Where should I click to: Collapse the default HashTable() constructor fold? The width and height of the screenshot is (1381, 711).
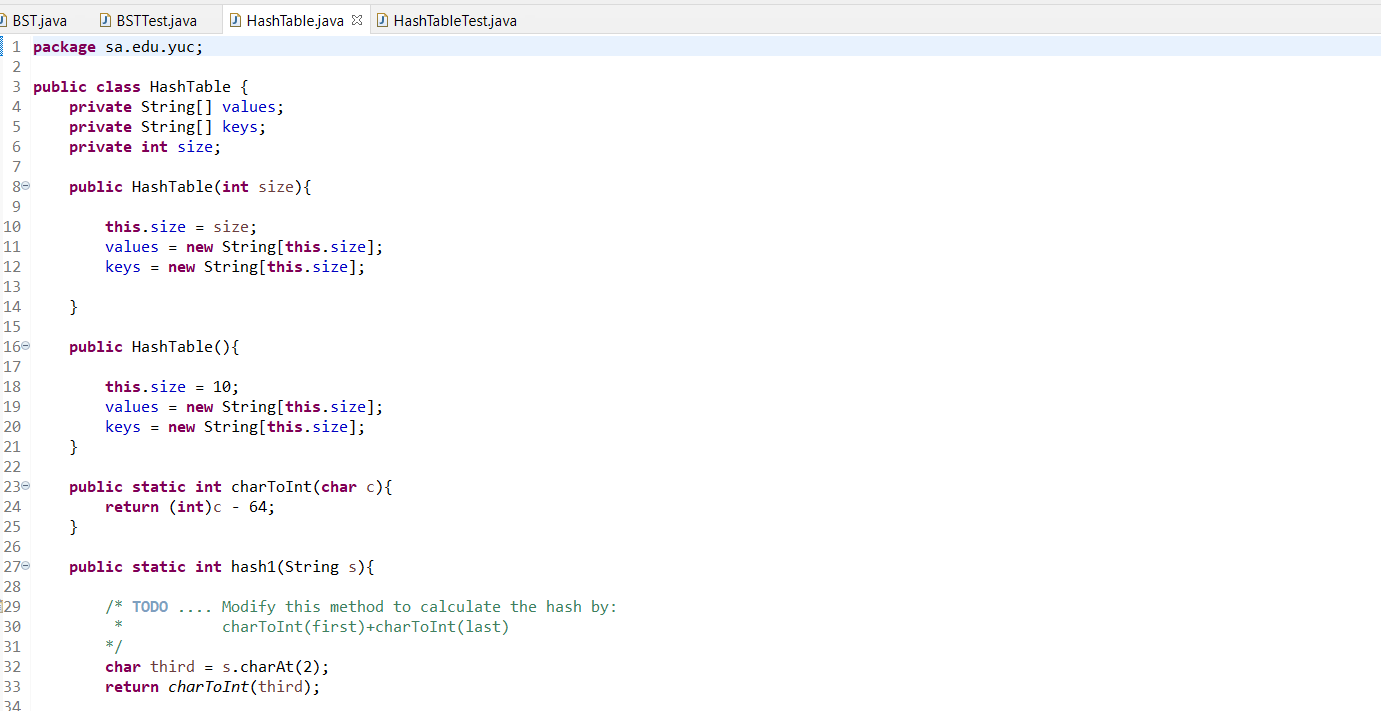tap(24, 346)
